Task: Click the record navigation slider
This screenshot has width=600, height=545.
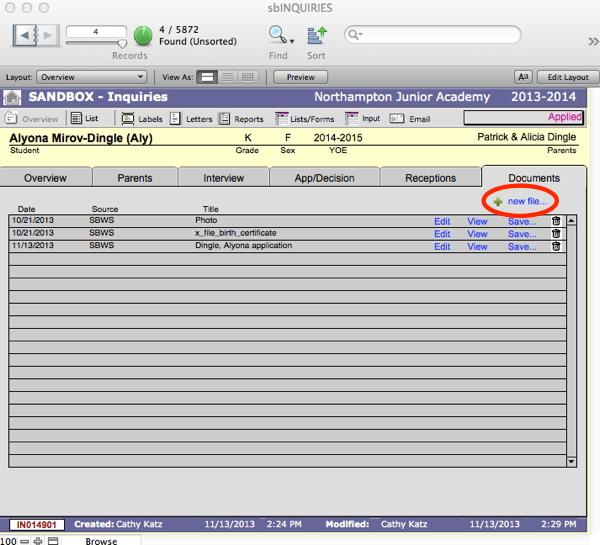Action: point(96,43)
